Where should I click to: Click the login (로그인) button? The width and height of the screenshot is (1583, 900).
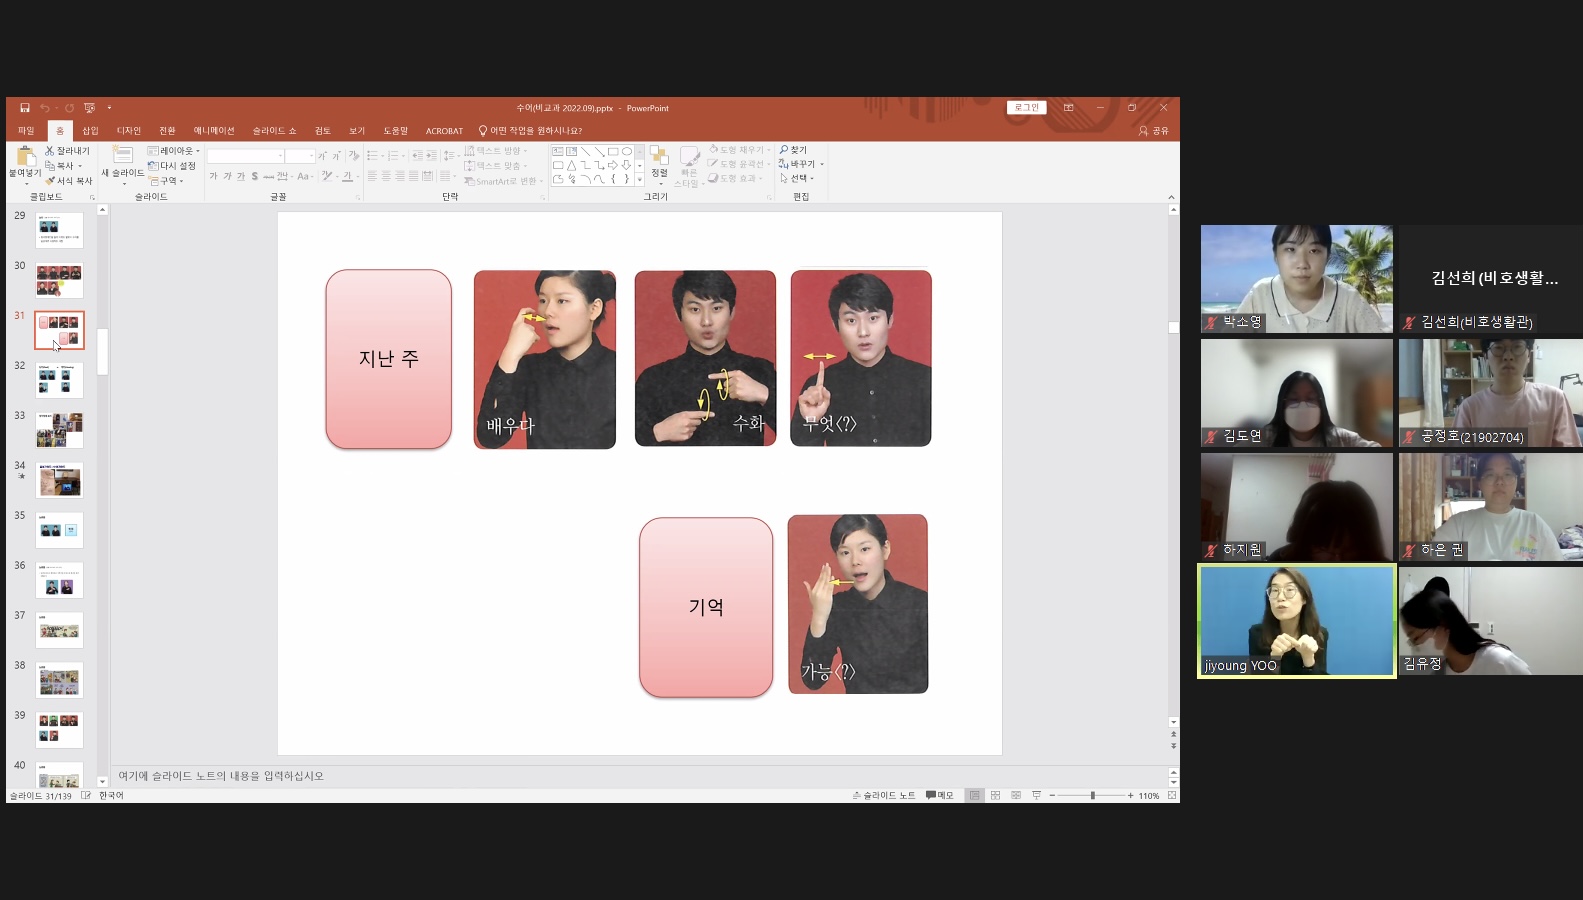click(x=1027, y=108)
